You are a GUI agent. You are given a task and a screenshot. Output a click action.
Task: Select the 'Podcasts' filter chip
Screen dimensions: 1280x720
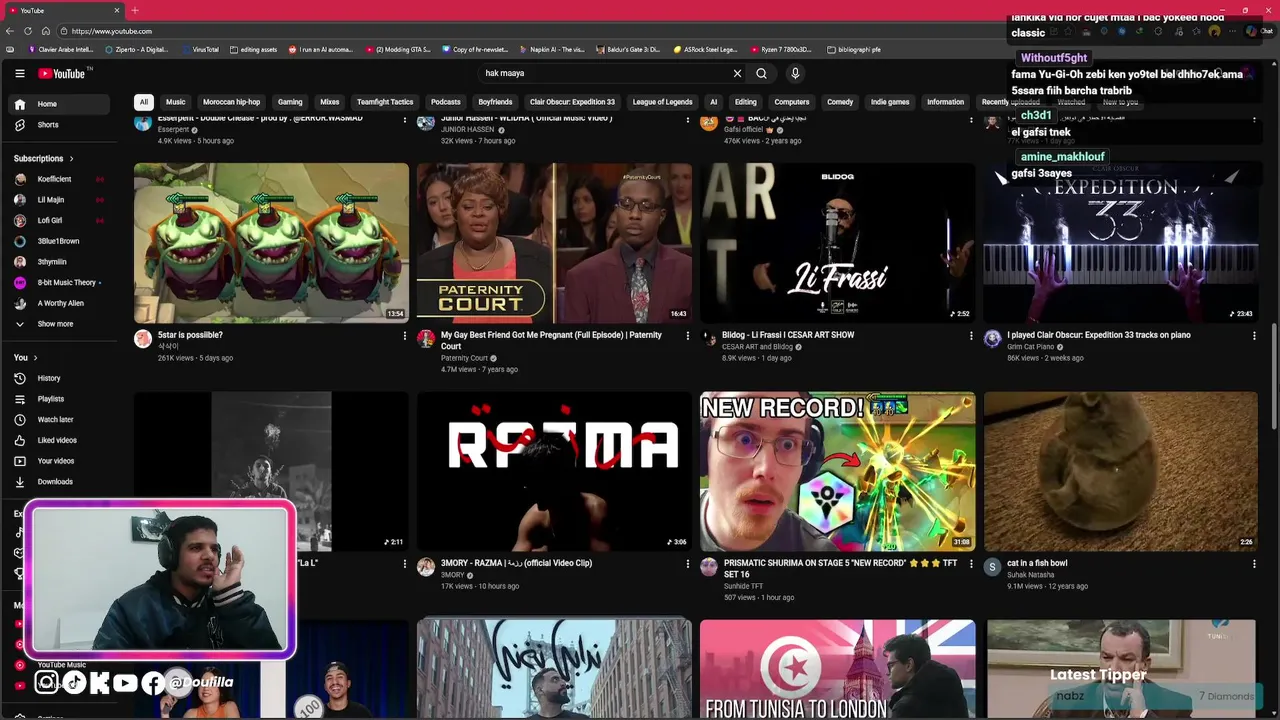pos(446,102)
